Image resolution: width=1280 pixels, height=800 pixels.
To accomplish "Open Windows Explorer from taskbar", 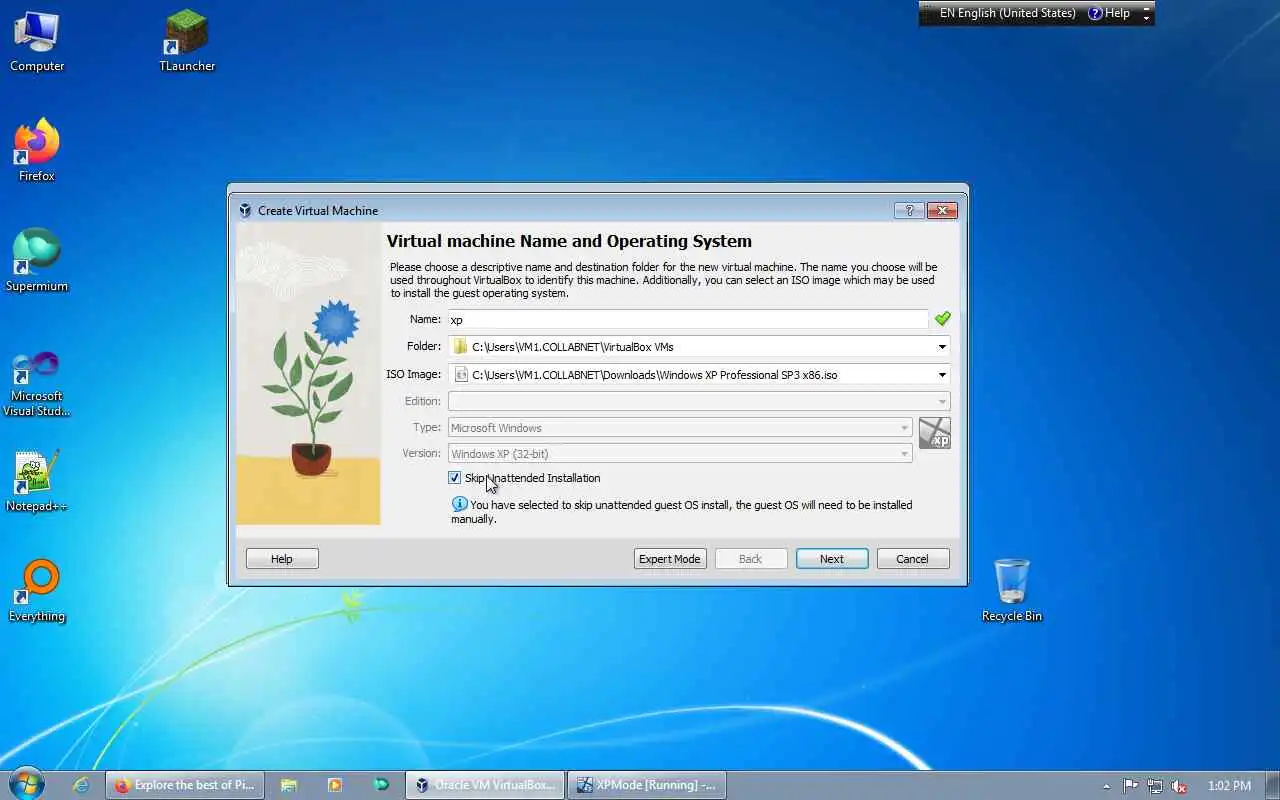I will (289, 785).
